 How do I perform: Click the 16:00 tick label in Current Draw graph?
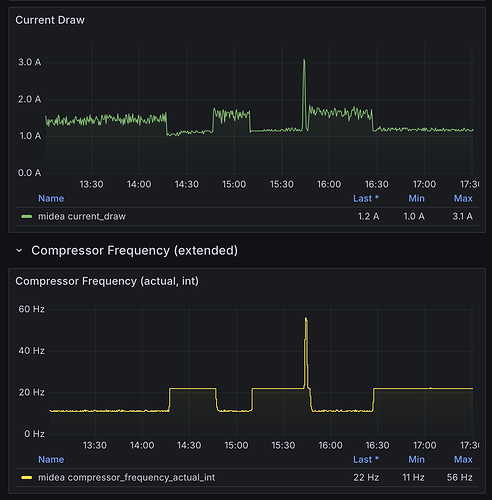329,184
